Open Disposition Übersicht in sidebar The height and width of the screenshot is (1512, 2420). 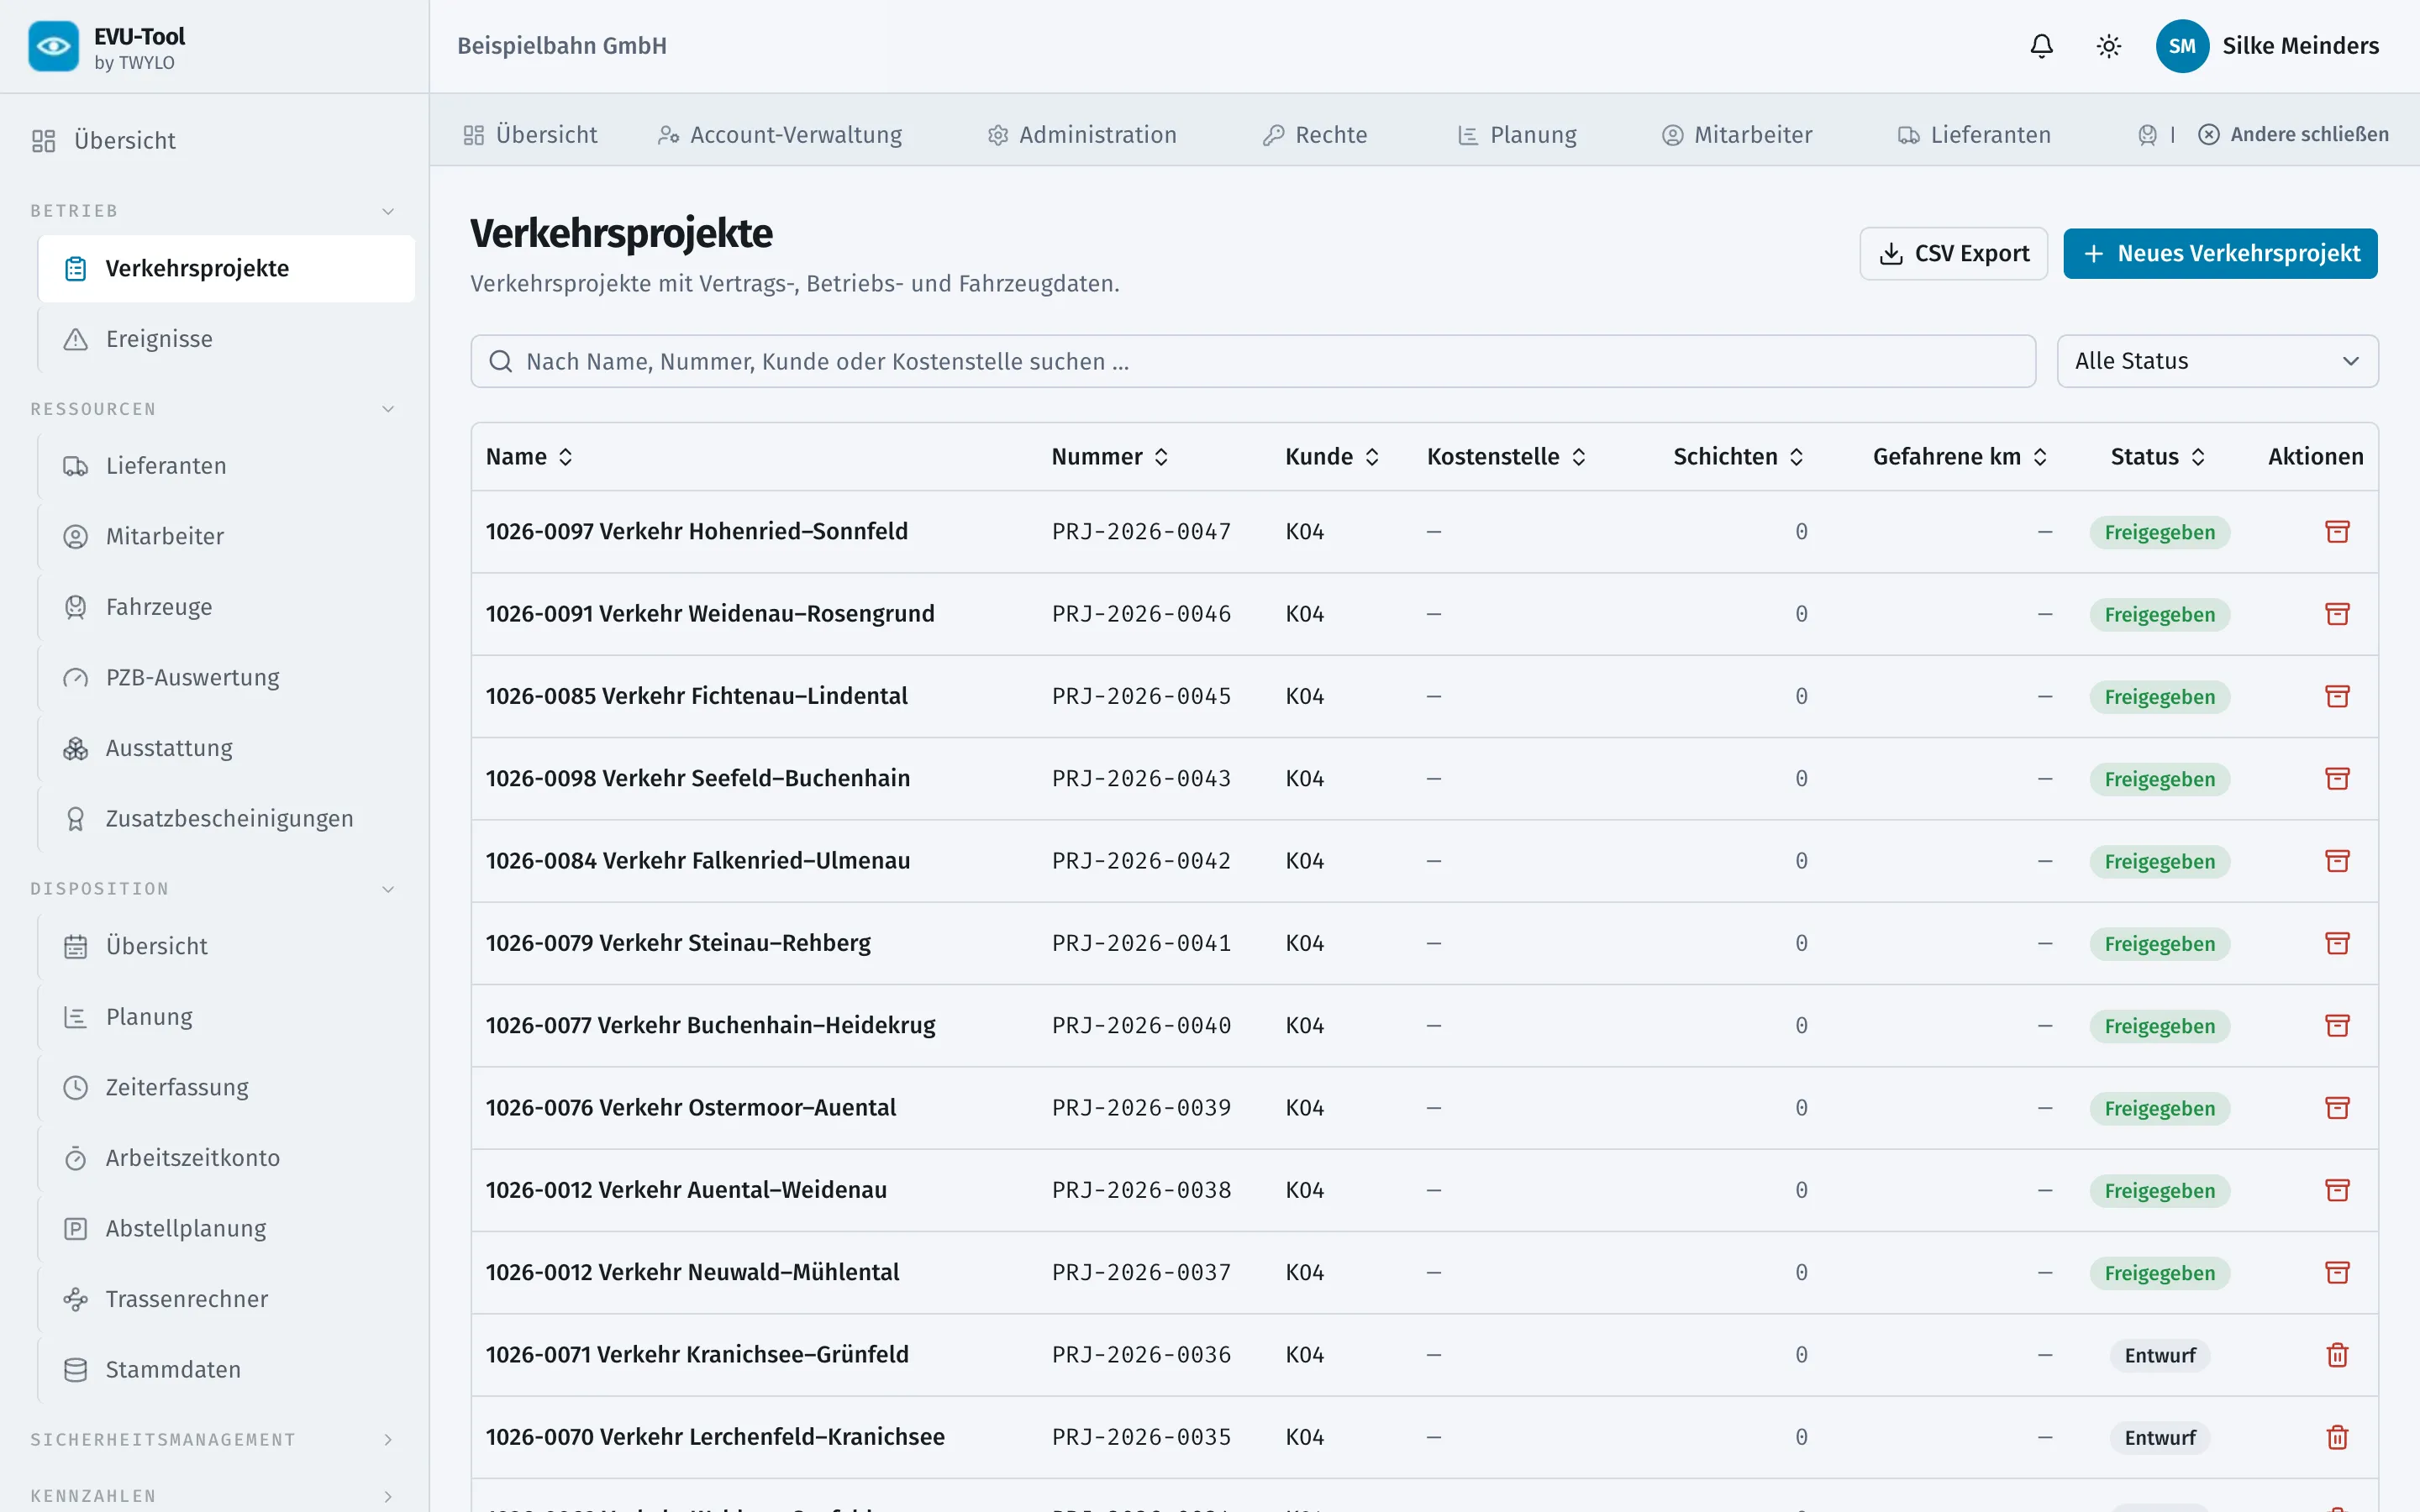click(x=226, y=946)
